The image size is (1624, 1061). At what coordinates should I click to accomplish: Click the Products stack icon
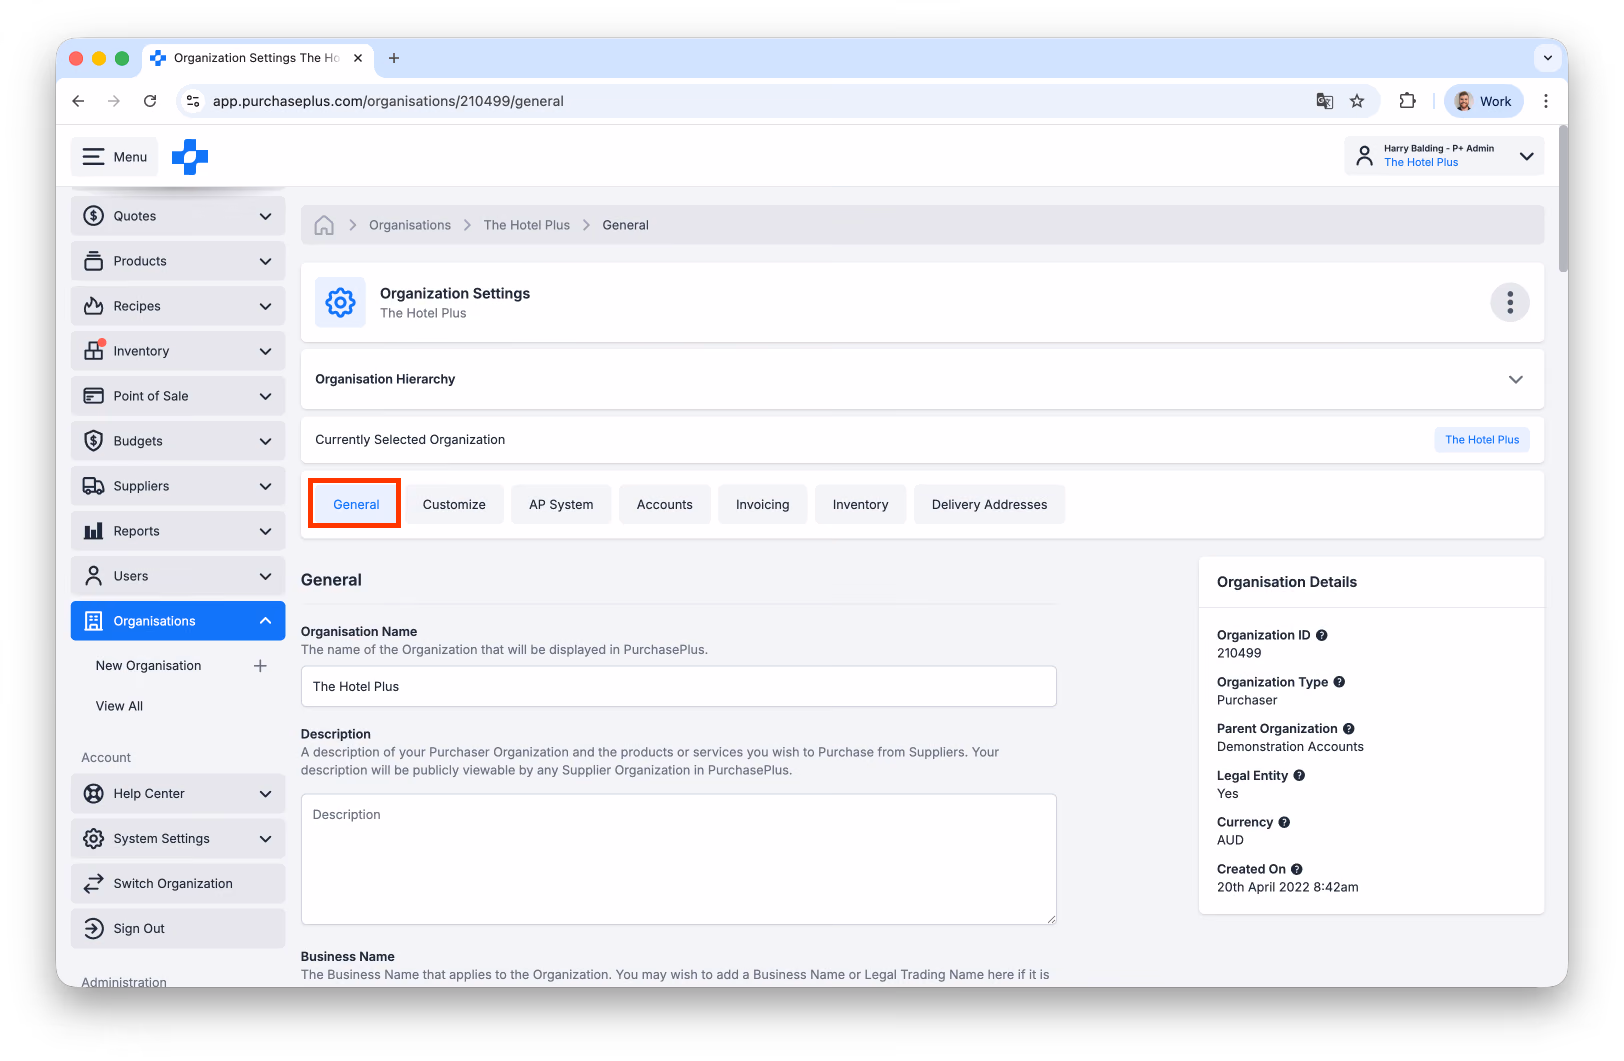(94, 261)
